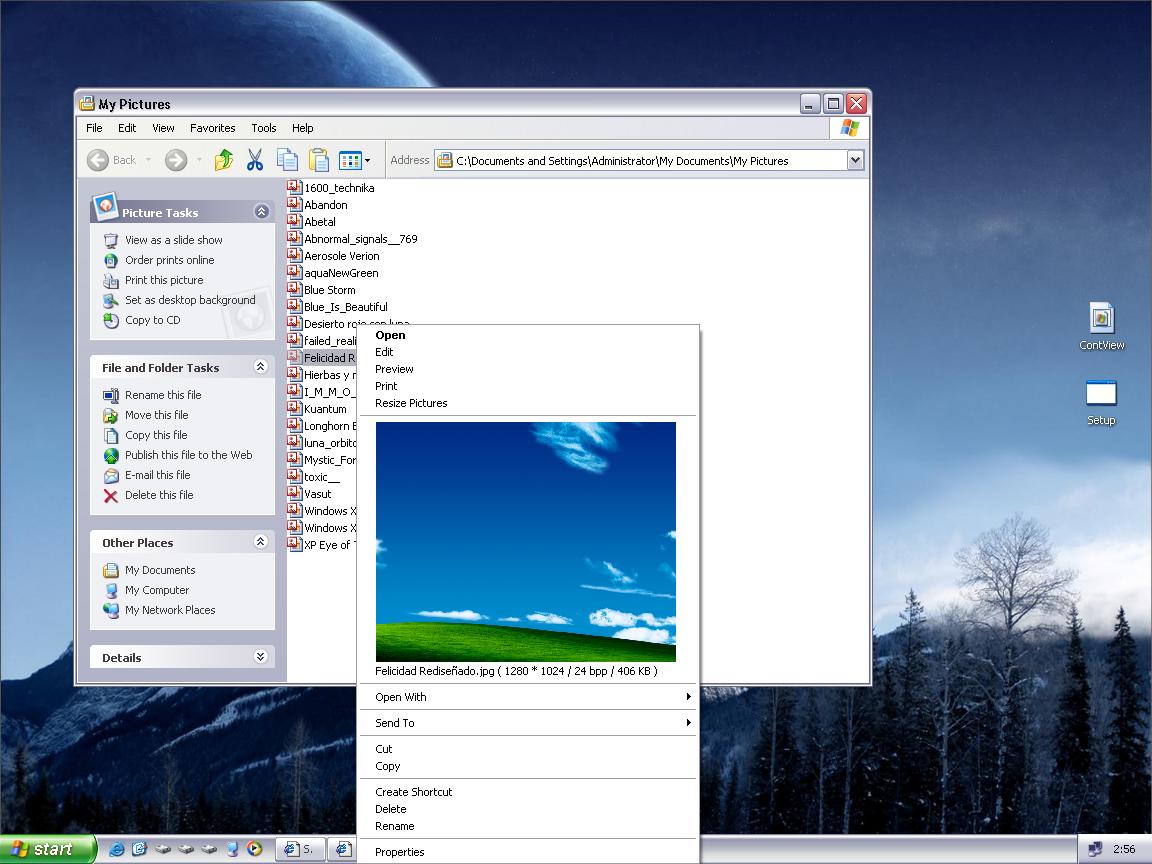Click Set as desktop background
This screenshot has width=1152, height=864.
coord(190,300)
